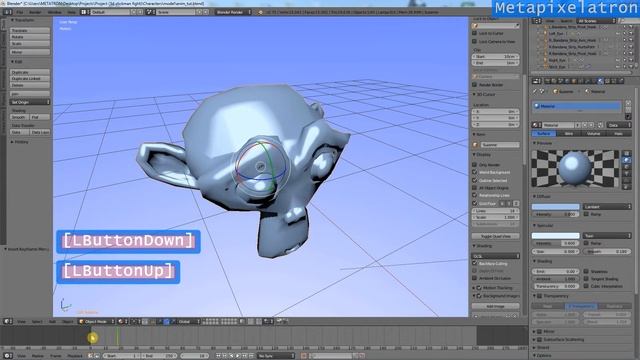Select the sphere material preview icon
640x360 pixels.
627,160
